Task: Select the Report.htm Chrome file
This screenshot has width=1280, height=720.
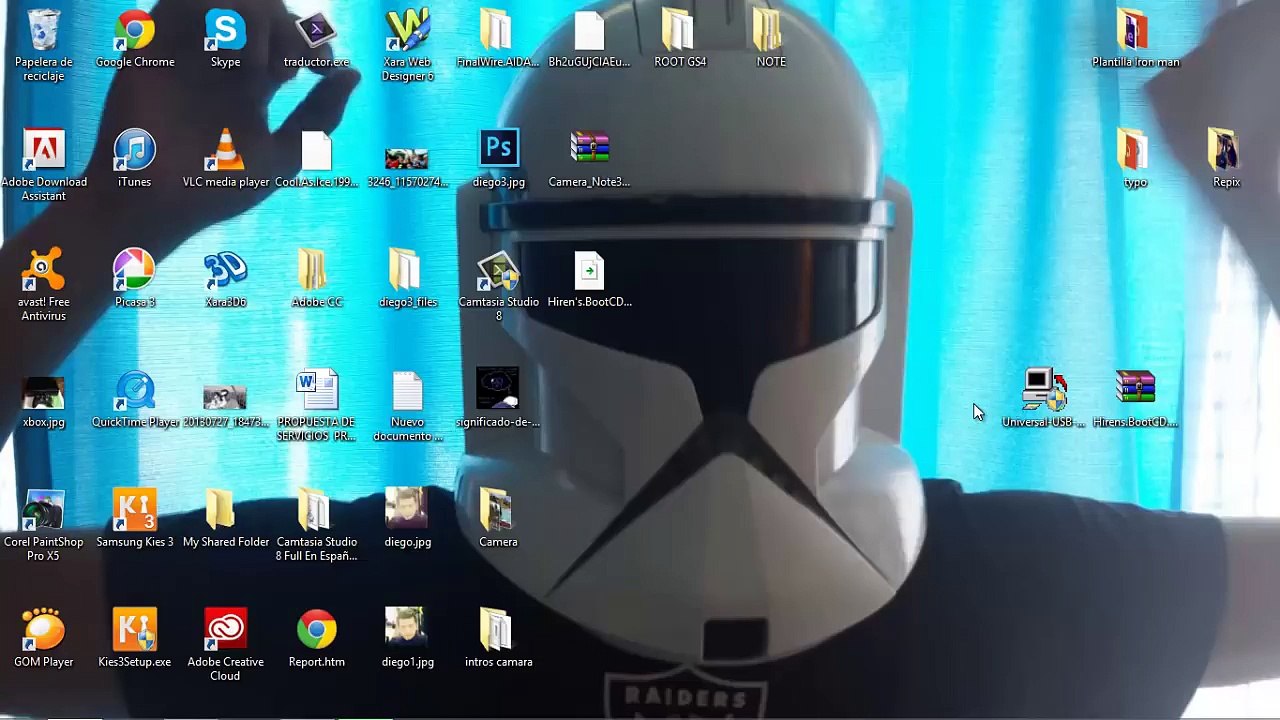Action: point(316,630)
